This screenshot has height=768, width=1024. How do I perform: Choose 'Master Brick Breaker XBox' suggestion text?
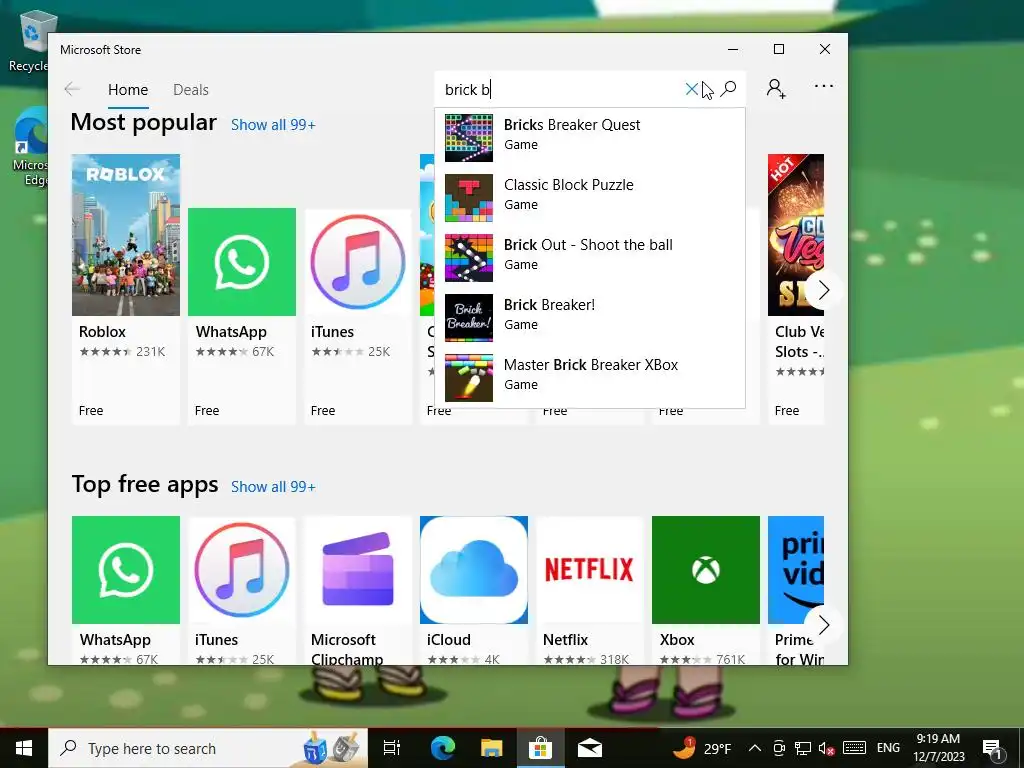point(591,364)
